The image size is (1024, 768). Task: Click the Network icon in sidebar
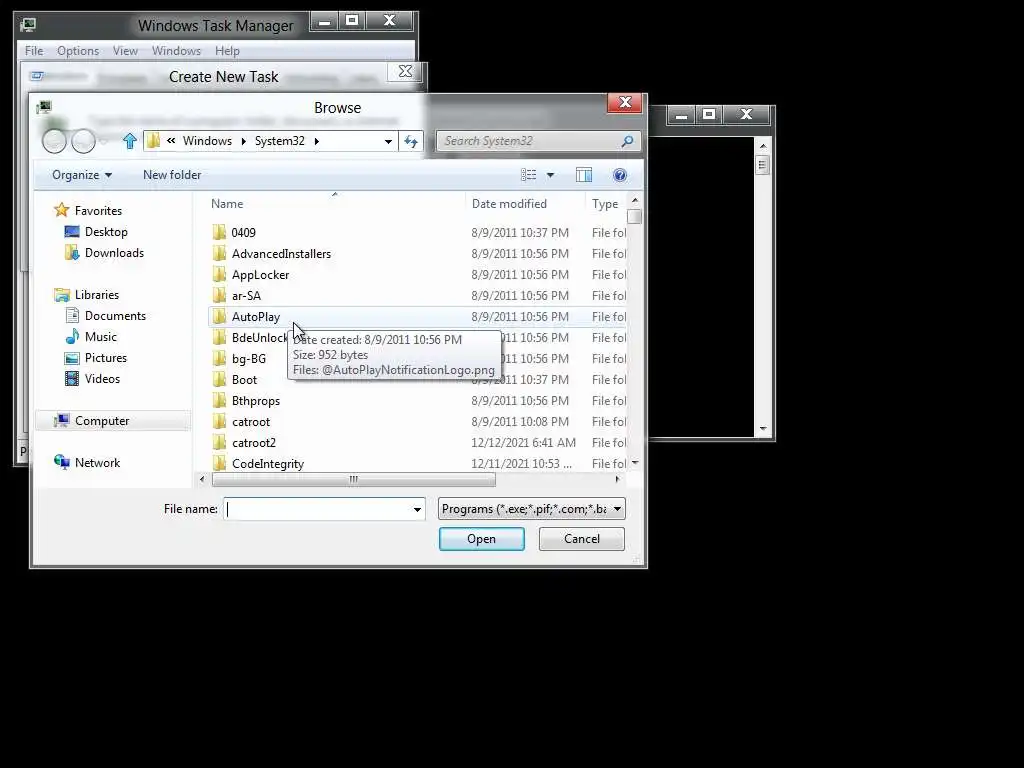coord(62,462)
